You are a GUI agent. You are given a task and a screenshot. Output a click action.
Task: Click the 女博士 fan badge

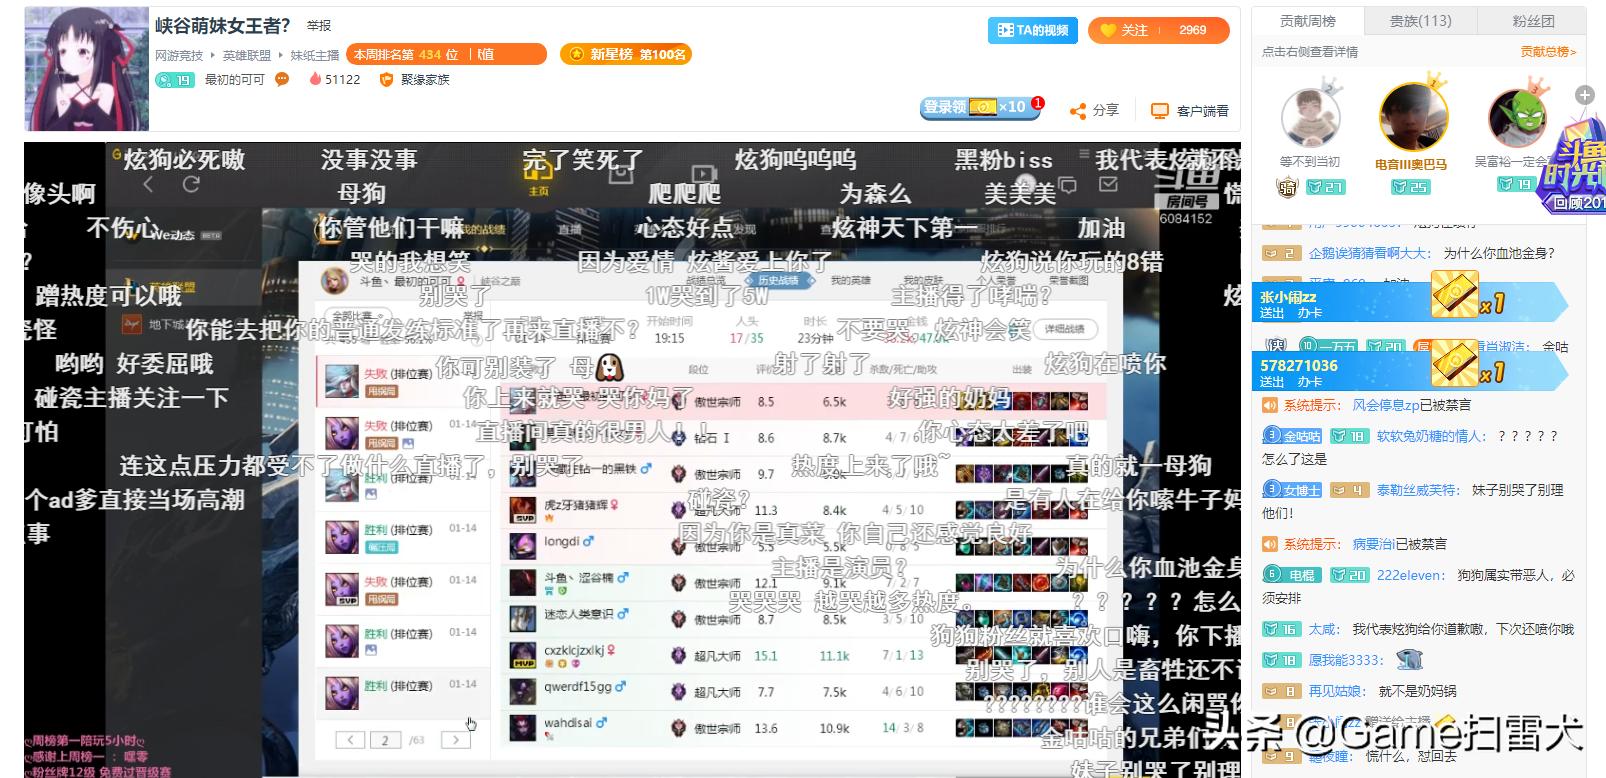tap(1292, 490)
